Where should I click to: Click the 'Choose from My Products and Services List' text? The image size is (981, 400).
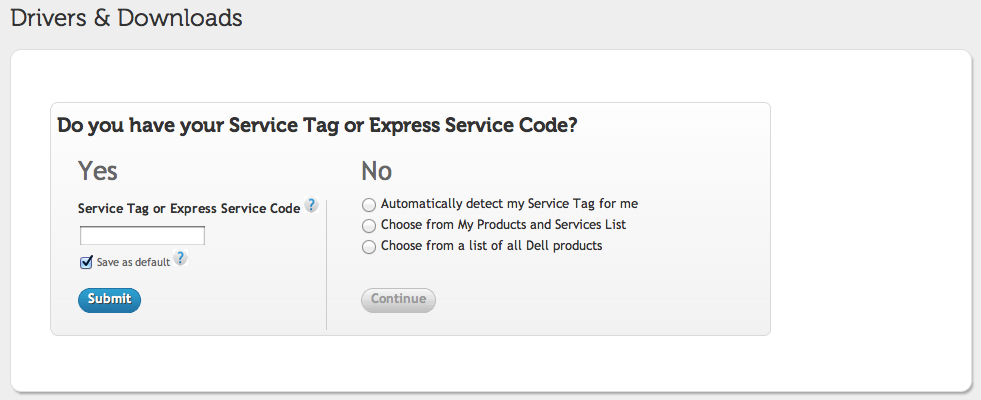(503, 225)
